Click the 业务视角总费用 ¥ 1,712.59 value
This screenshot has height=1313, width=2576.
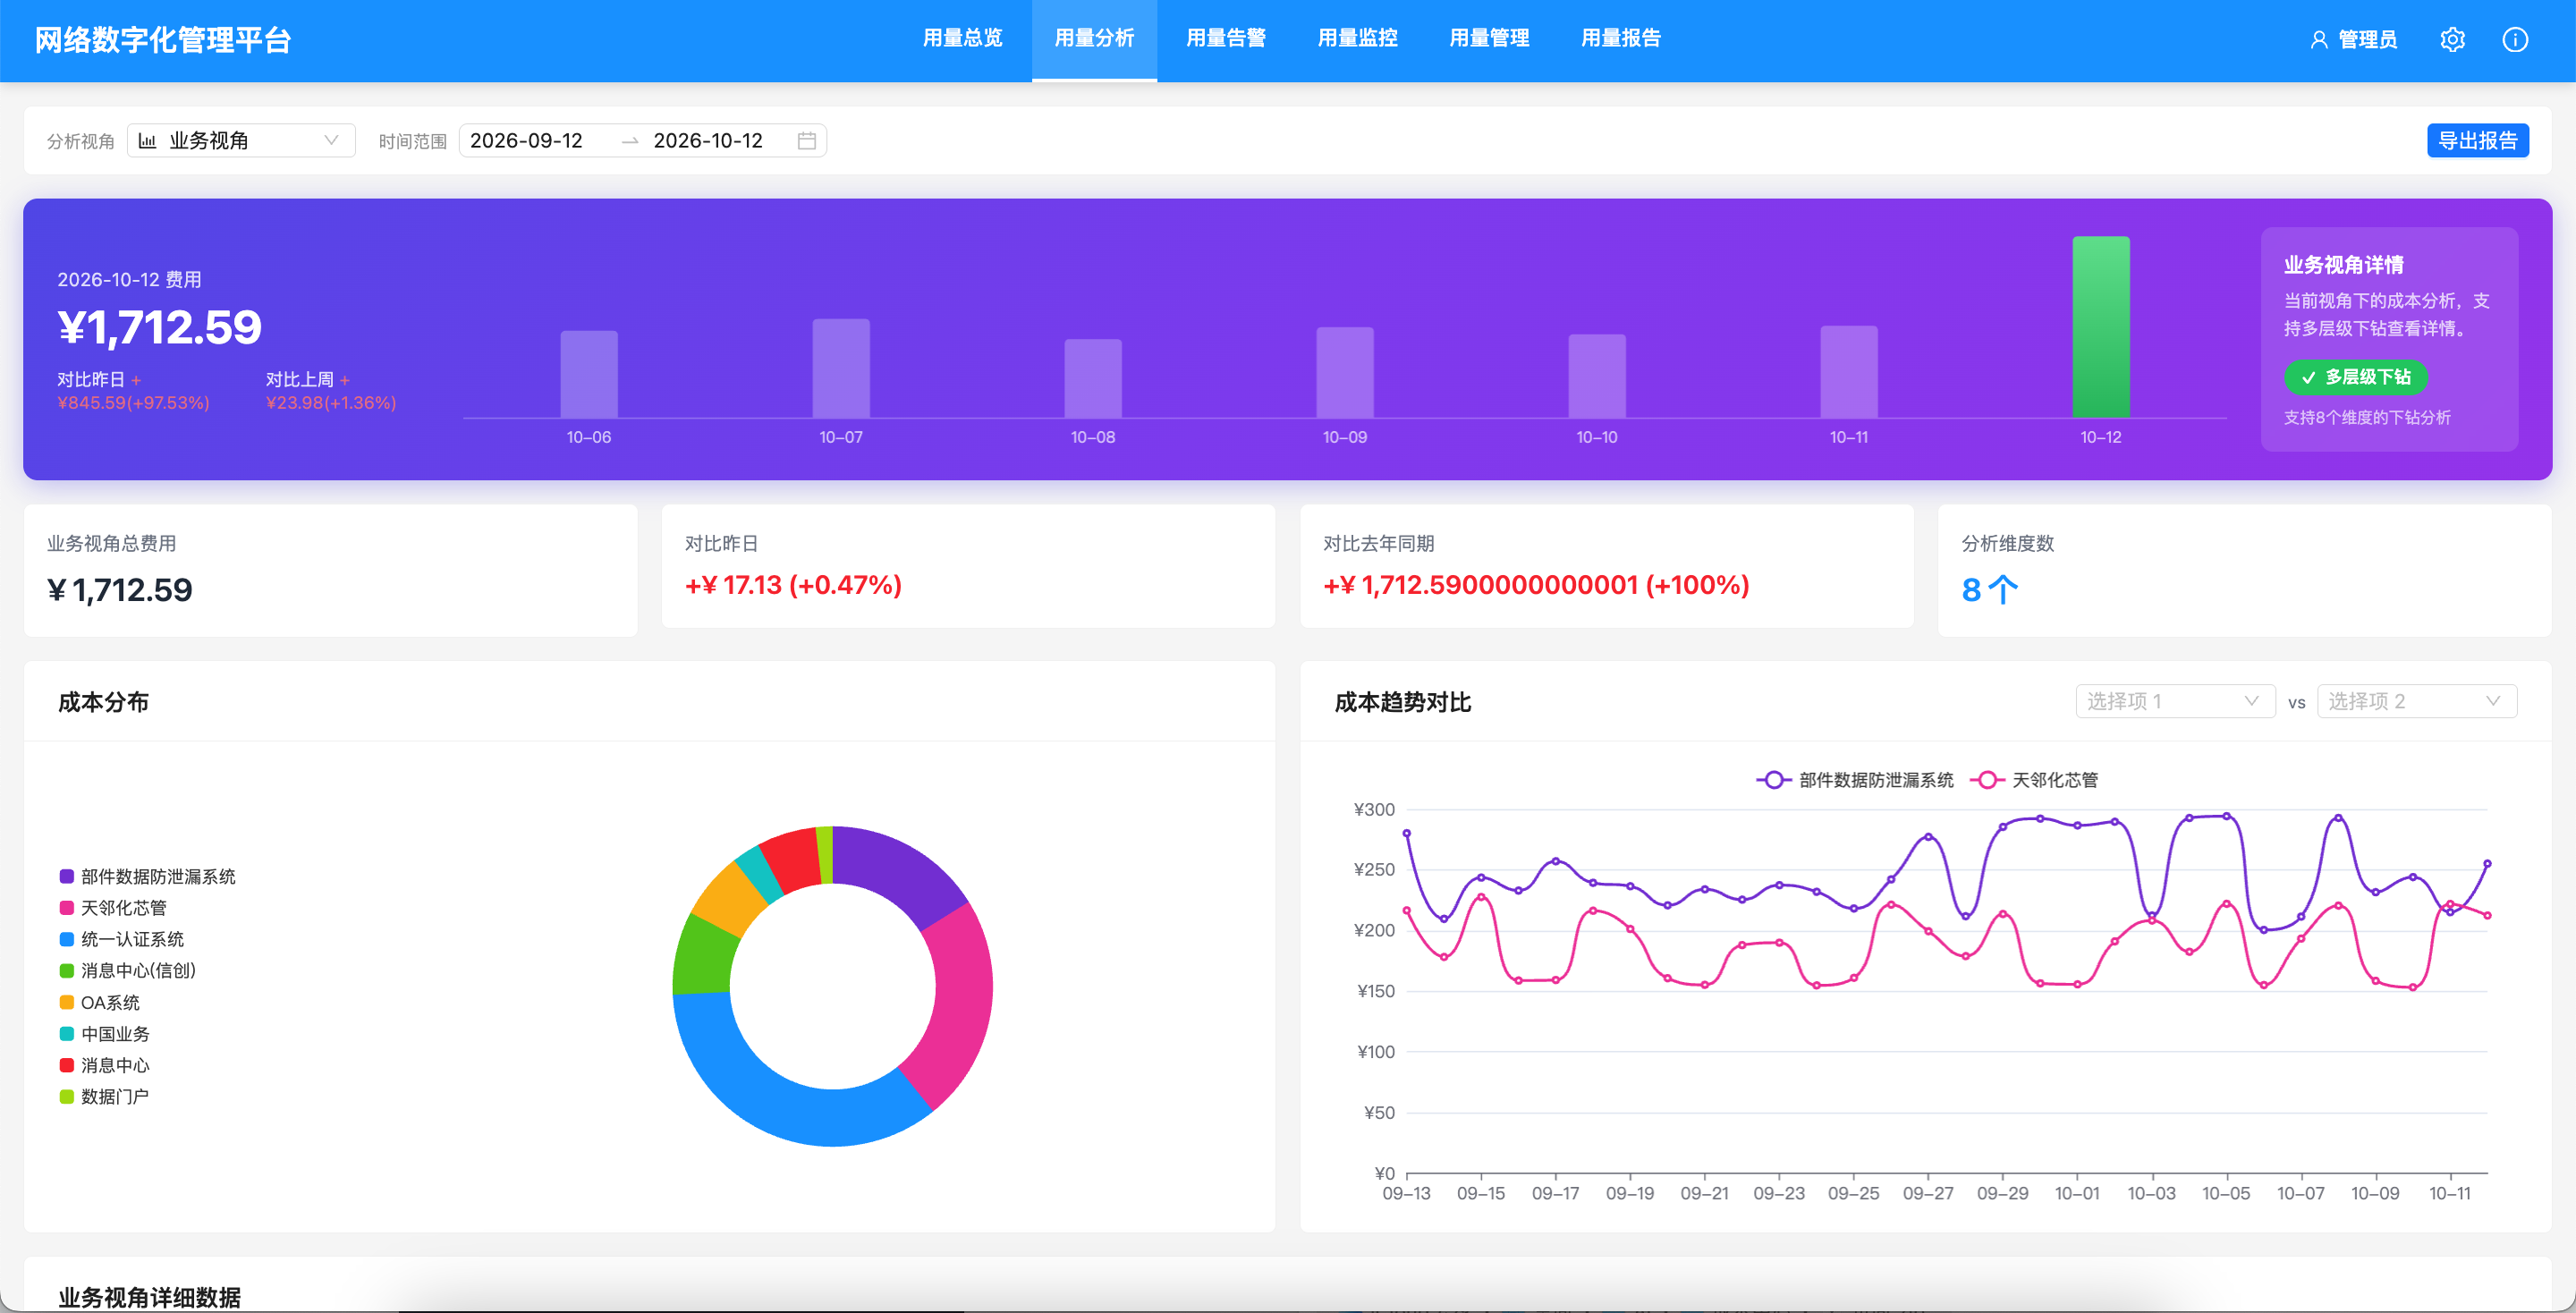click(120, 590)
